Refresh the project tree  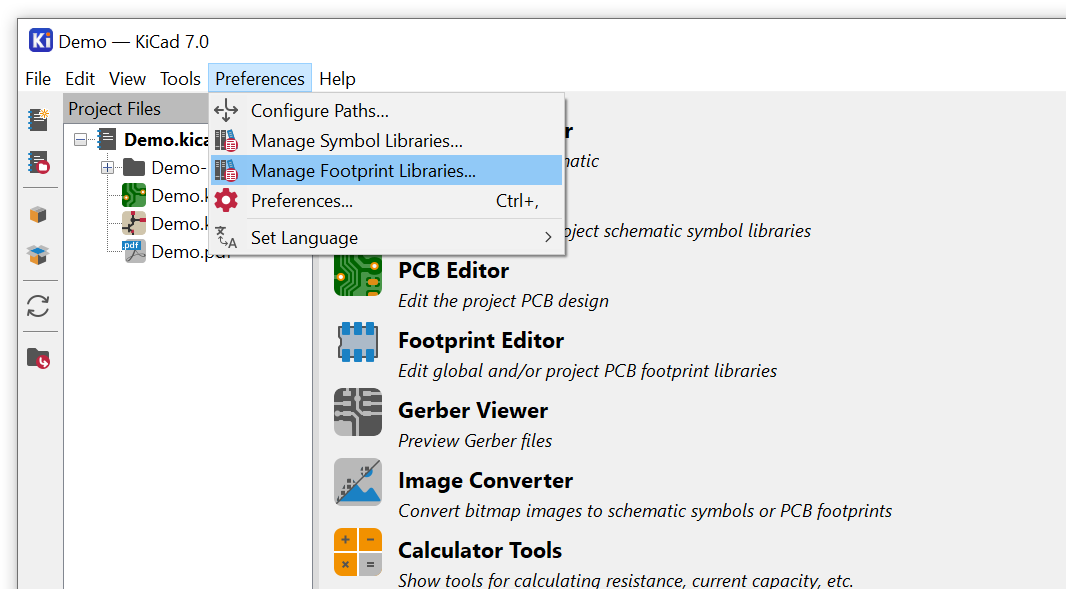tap(38, 306)
